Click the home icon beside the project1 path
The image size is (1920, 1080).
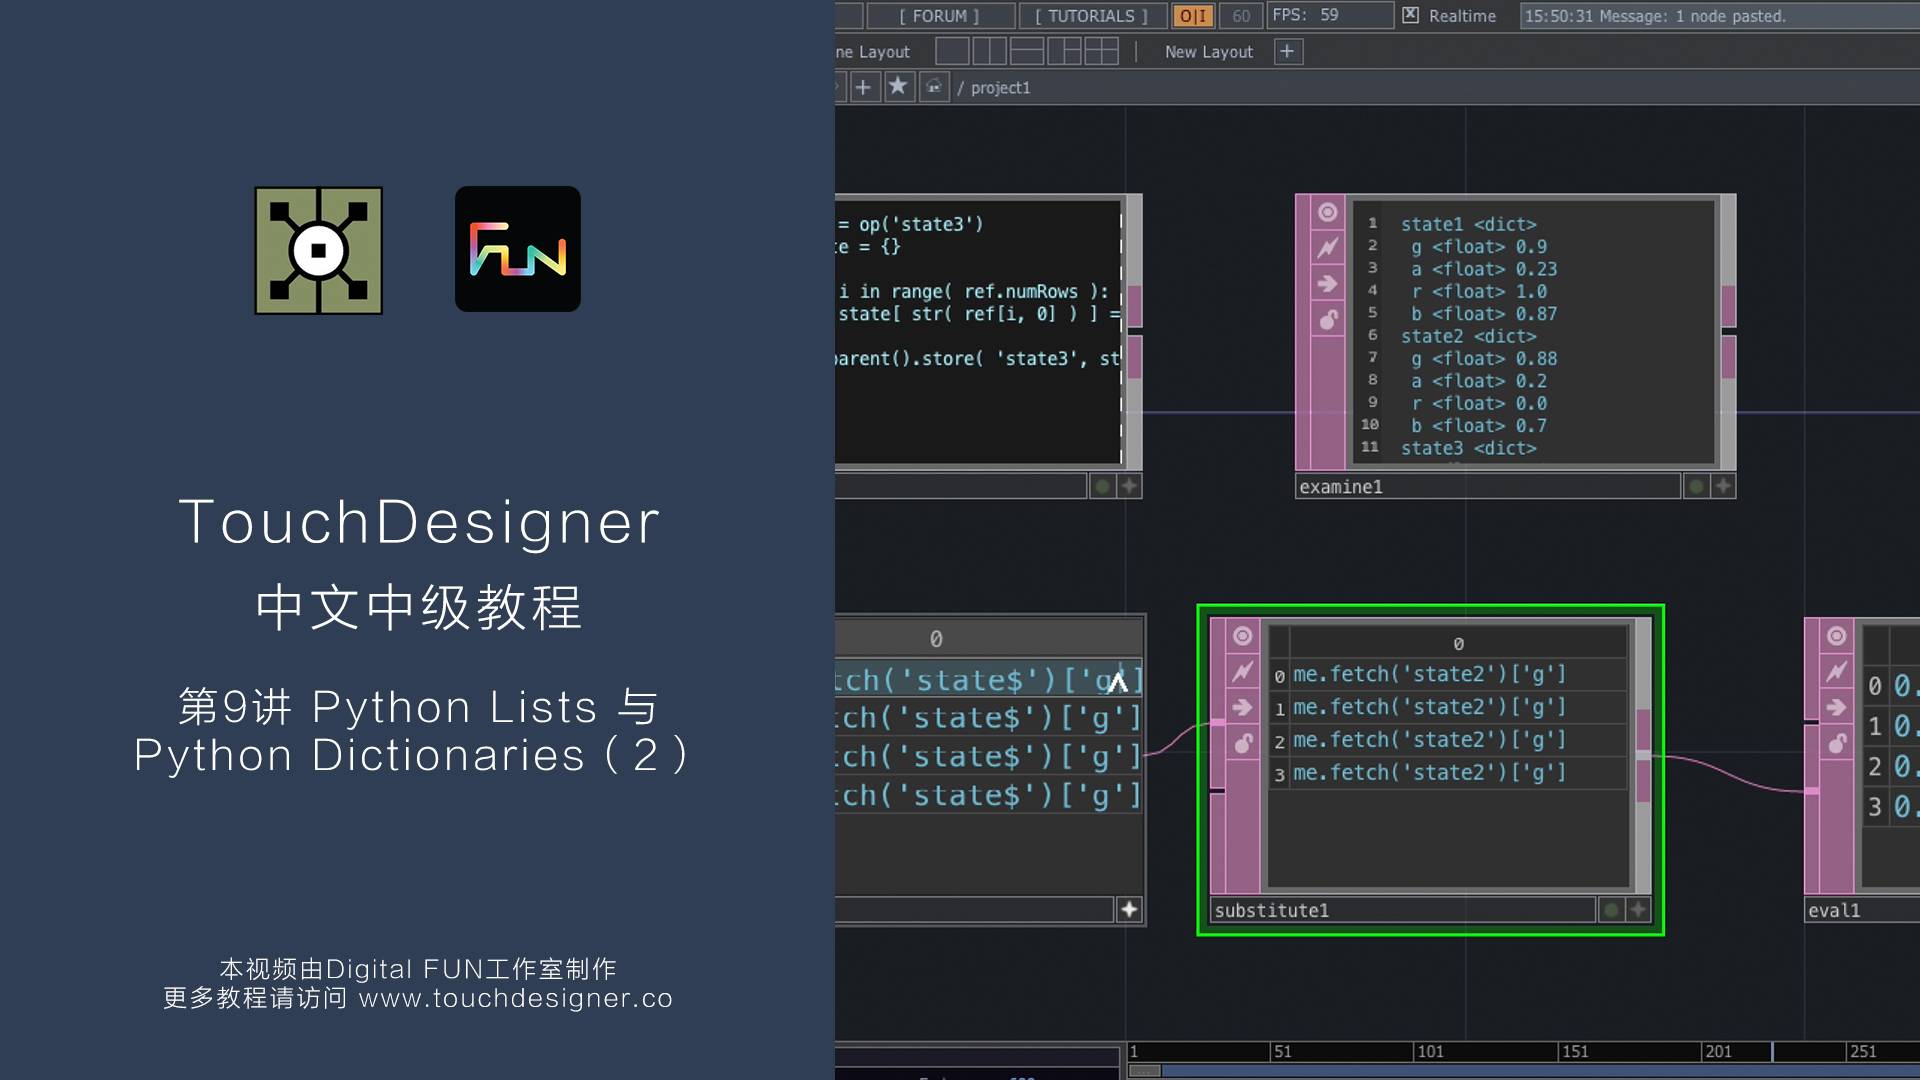(x=934, y=87)
